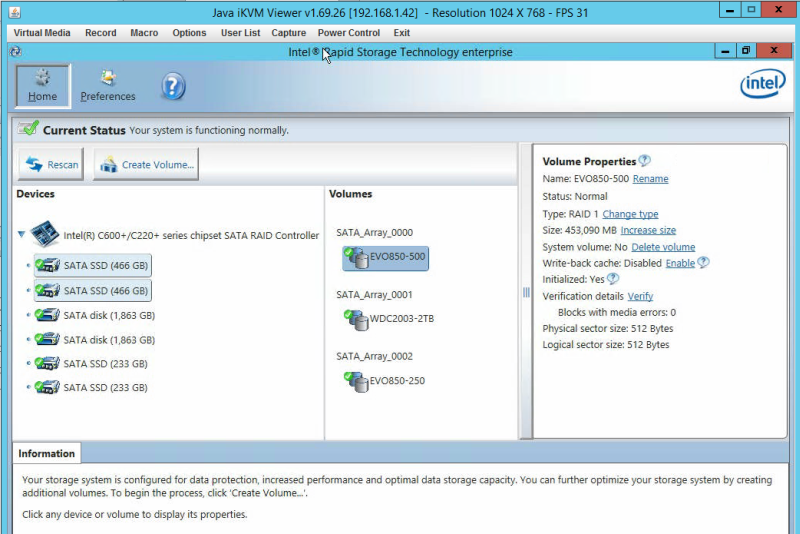This screenshot has height=534, width=800.
Task: Click the first SATA SSD (466 GB) device
Action: pos(93,266)
